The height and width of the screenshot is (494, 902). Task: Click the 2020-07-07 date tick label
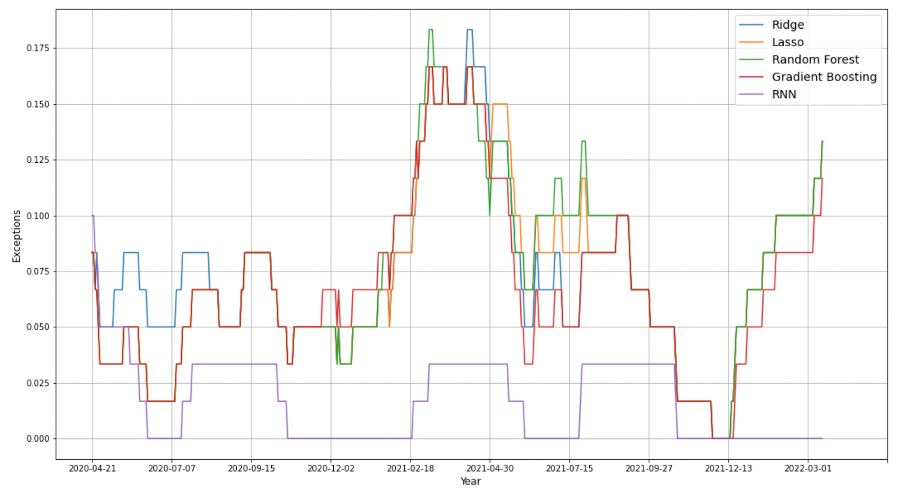pos(171,469)
